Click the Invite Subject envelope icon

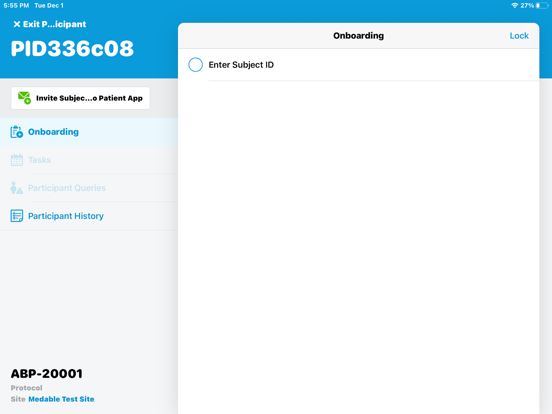point(25,98)
